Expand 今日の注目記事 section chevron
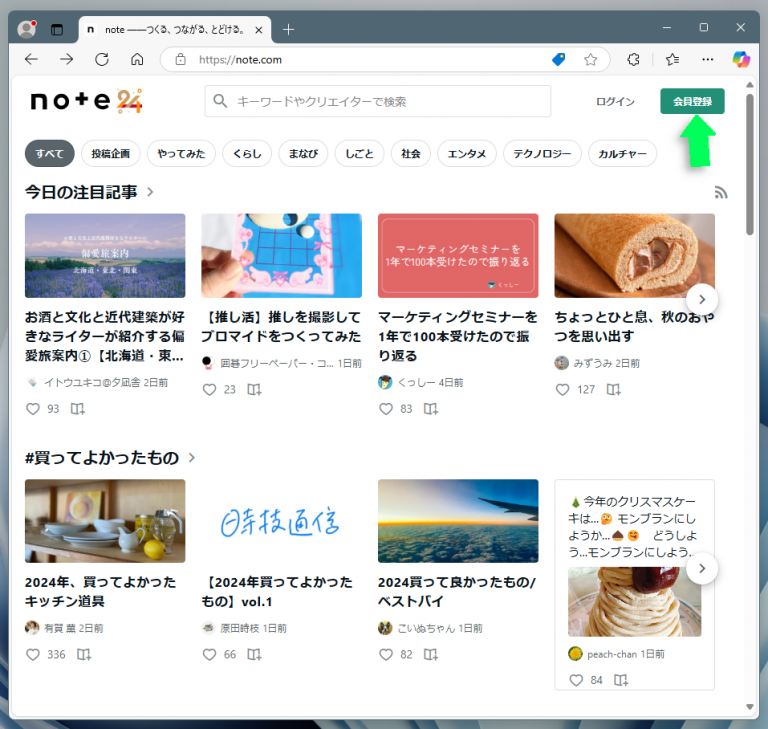 150,192
